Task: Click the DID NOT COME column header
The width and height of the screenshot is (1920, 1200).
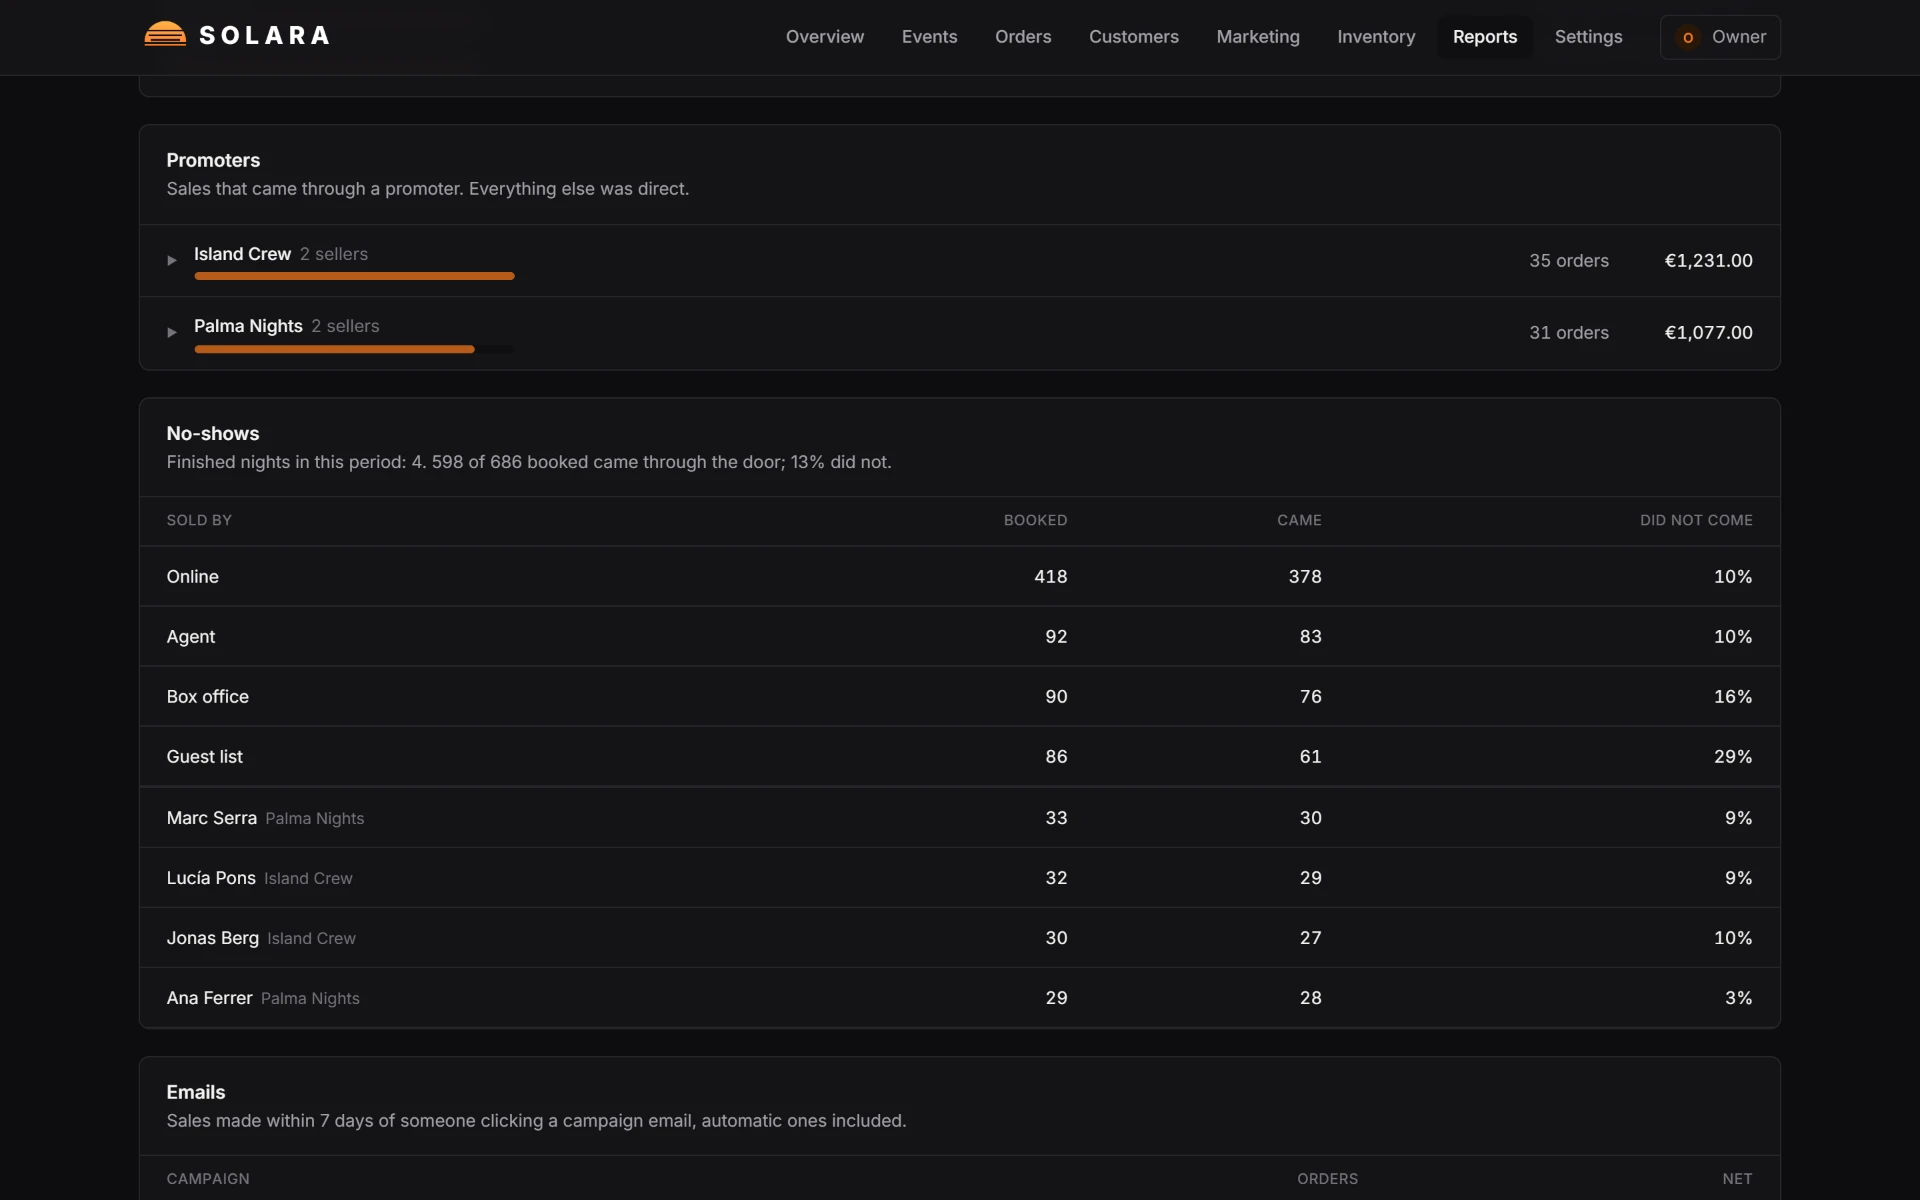Action: point(1696,520)
